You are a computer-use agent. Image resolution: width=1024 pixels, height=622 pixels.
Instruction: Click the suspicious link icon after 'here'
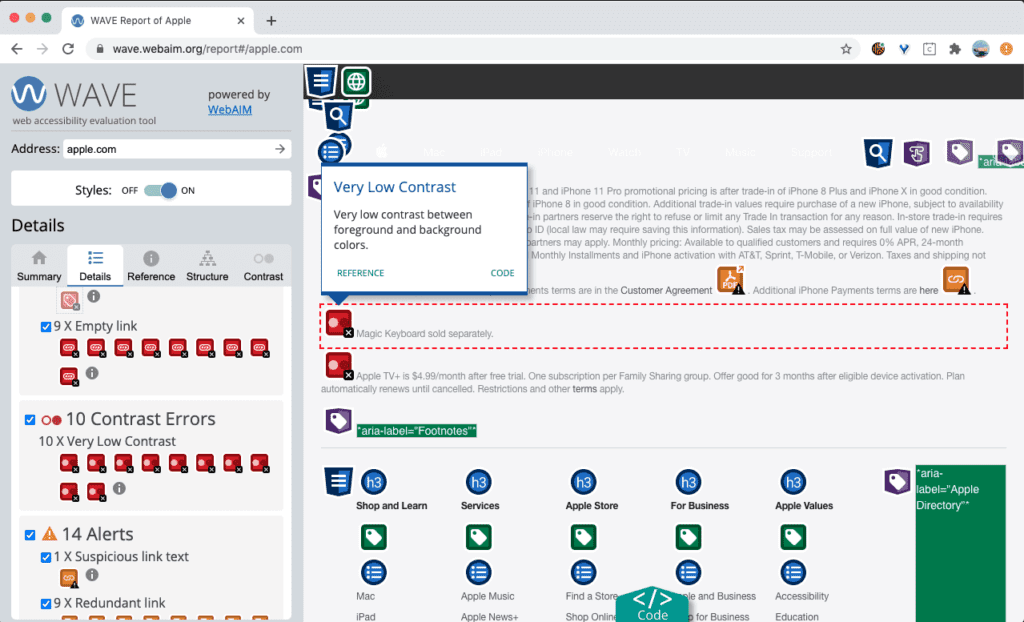(956, 280)
